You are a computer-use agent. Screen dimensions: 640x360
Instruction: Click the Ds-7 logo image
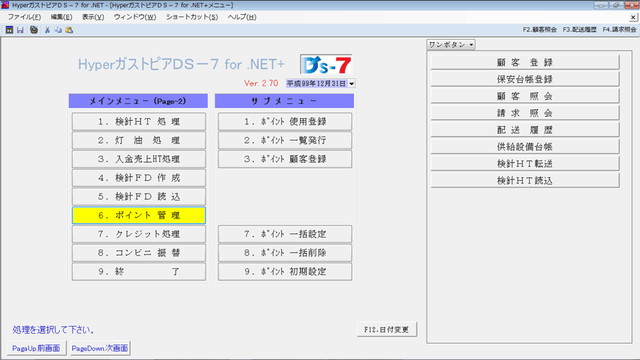coord(326,64)
